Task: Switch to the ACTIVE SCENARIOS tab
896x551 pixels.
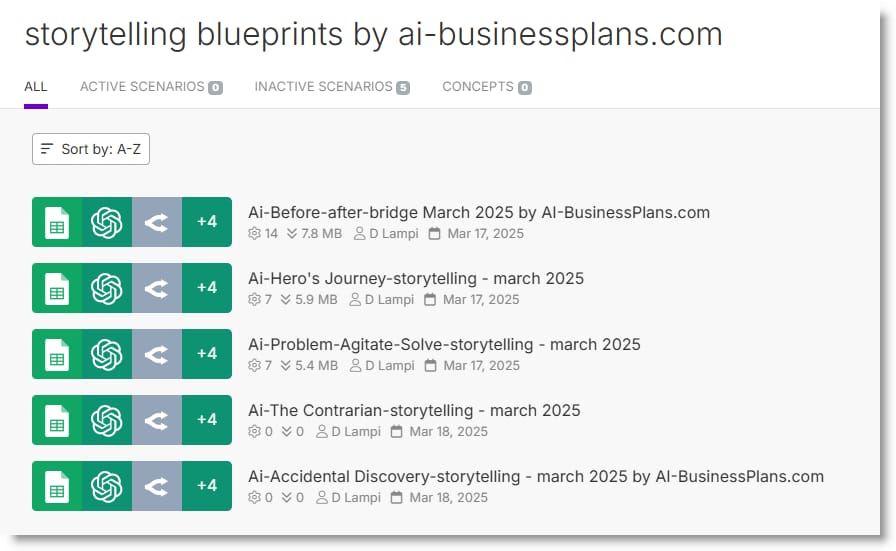Action: 151,87
